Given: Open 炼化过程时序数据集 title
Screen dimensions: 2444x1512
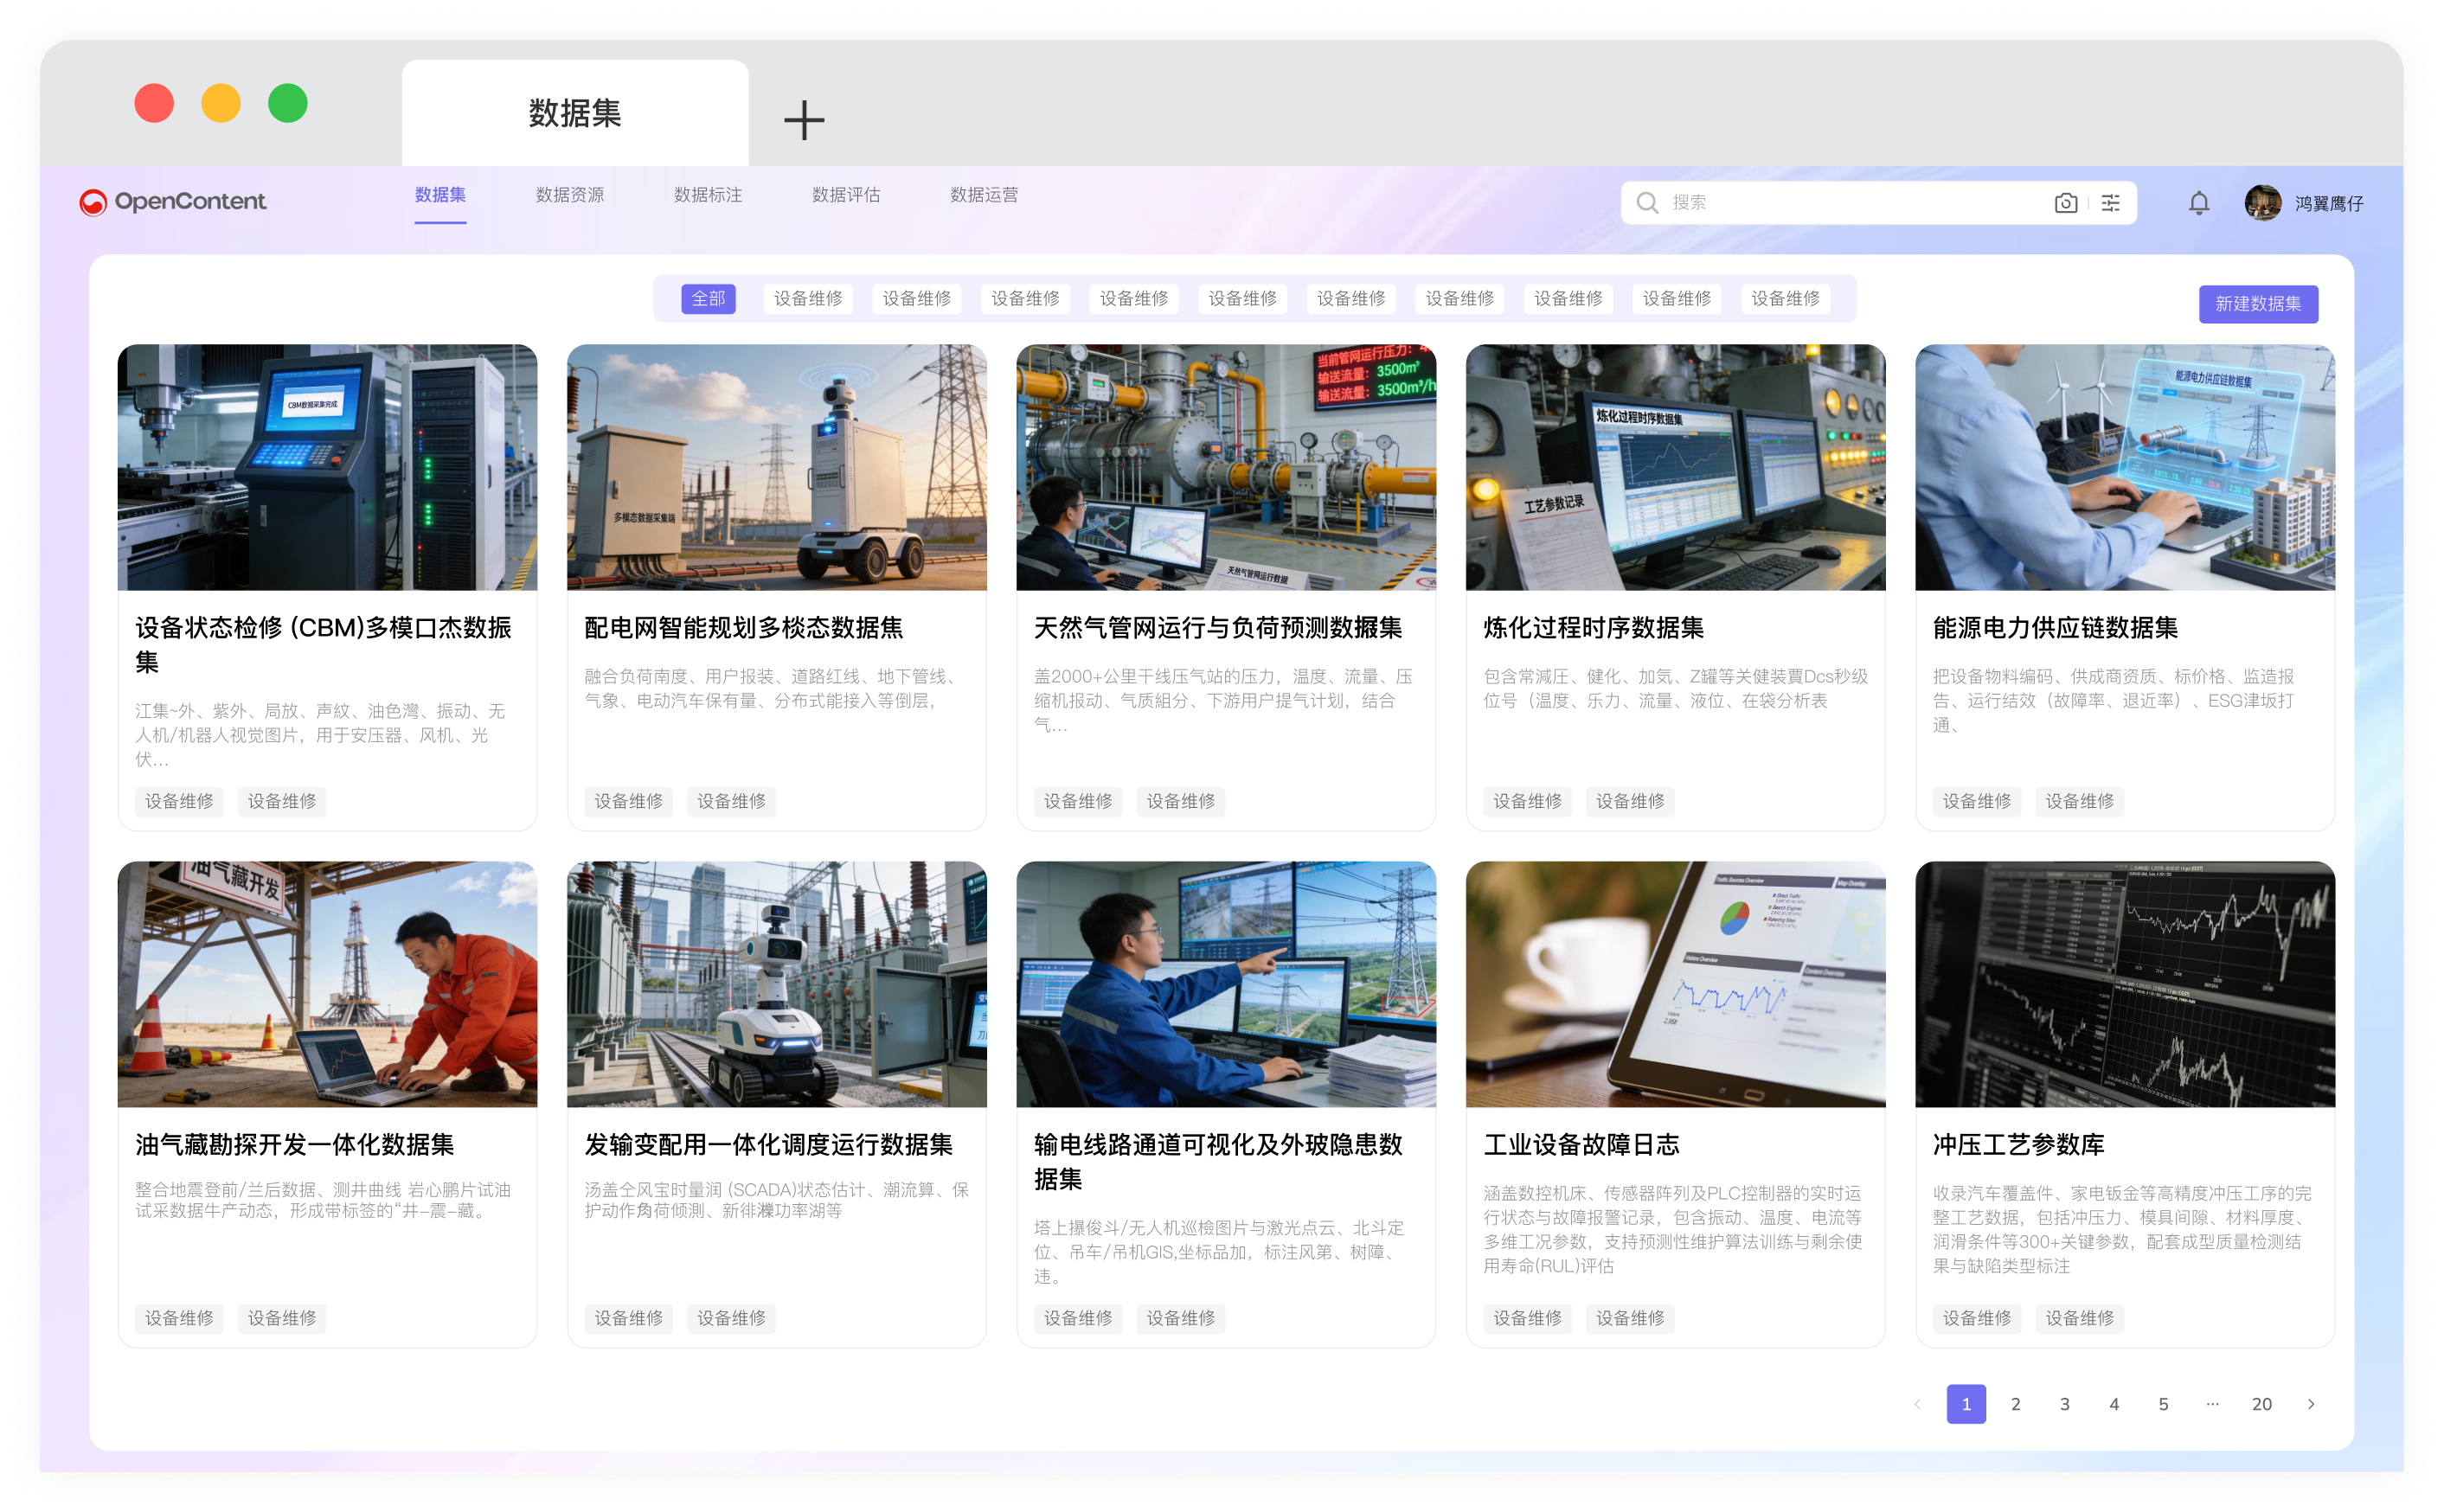Looking at the screenshot, I should point(1593,628).
